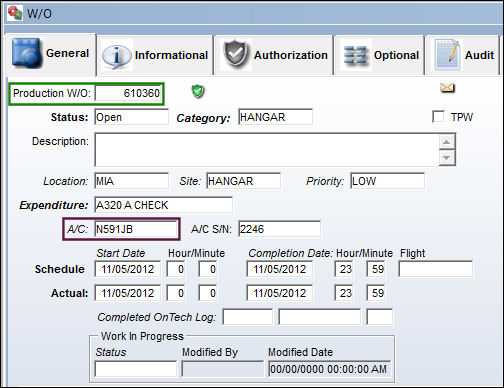The height and width of the screenshot is (388, 504).
Task: Switch to the Authorization tab
Action: pos(274,55)
